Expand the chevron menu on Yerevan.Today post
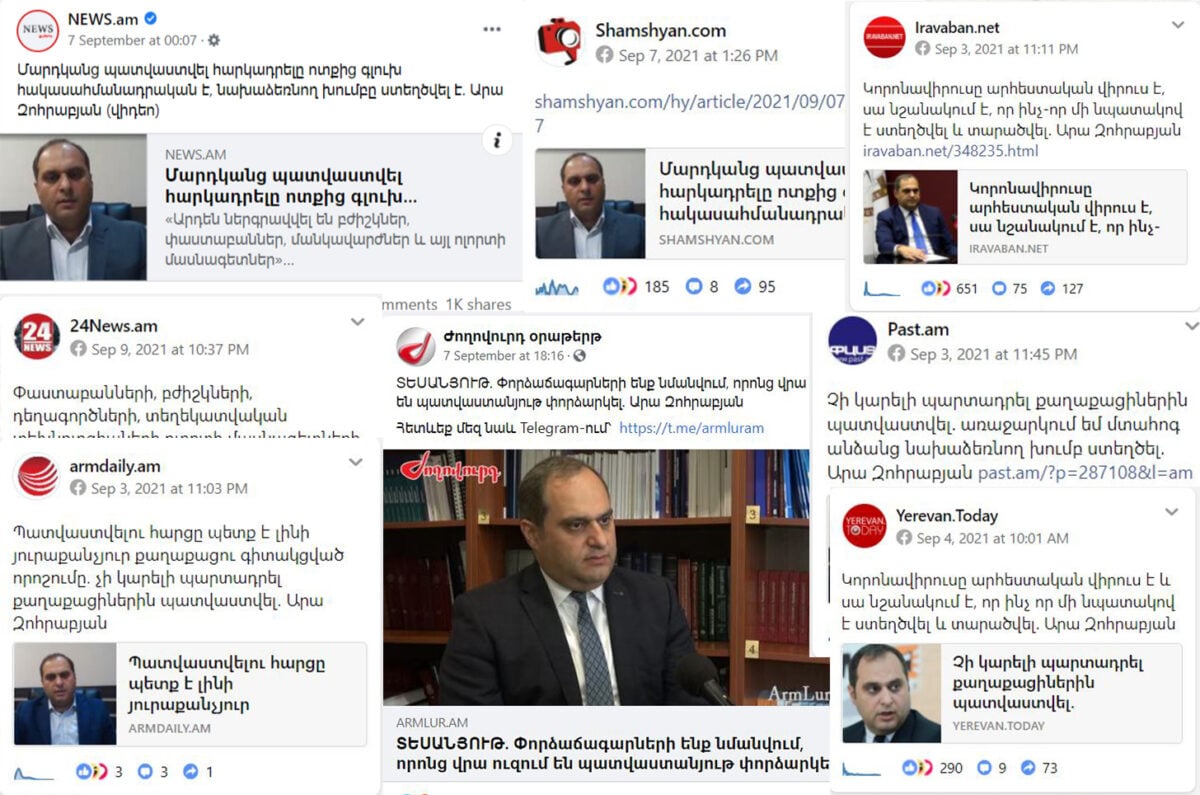This screenshot has width=1200, height=795. click(x=1172, y=512)
